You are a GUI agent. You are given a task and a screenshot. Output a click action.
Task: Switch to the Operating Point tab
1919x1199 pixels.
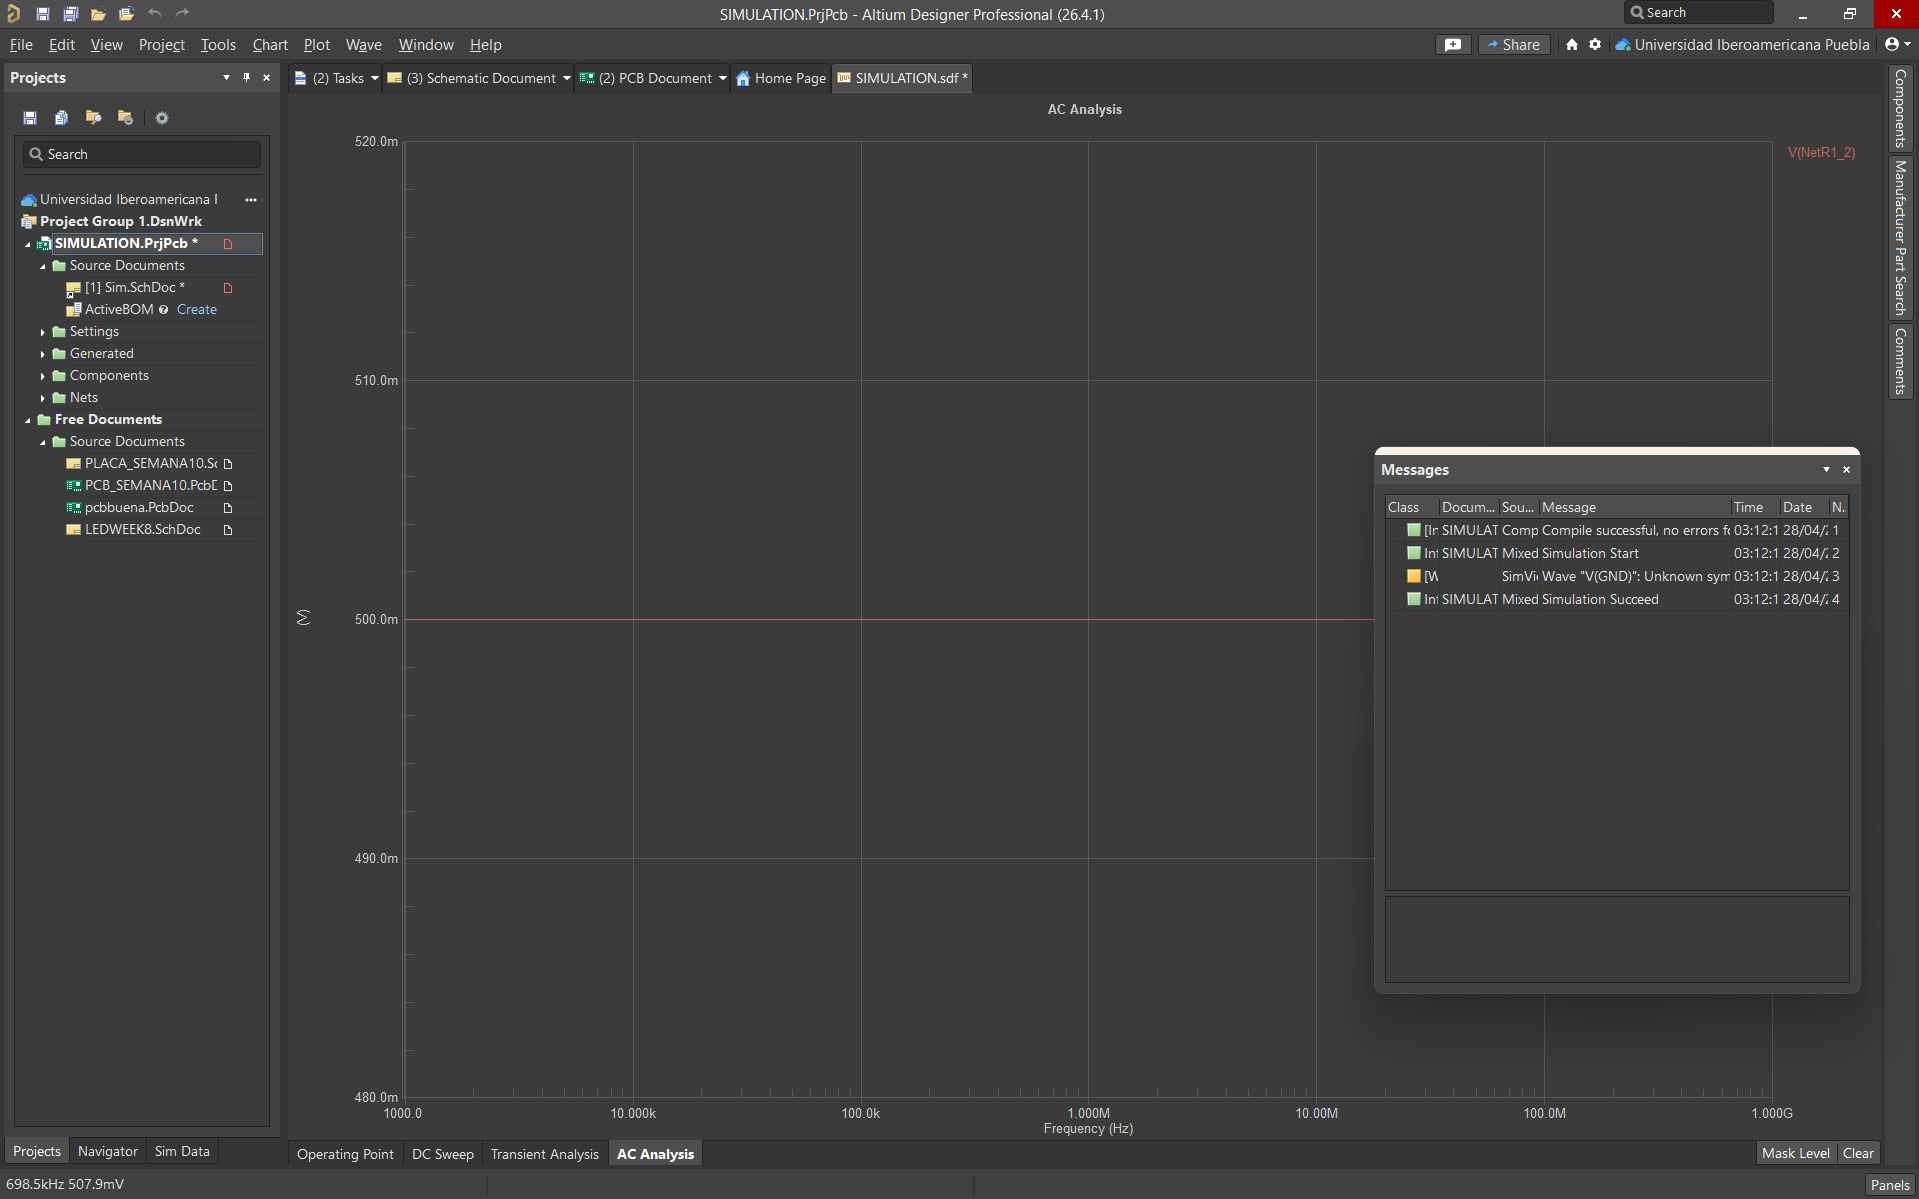(345, 1154)
